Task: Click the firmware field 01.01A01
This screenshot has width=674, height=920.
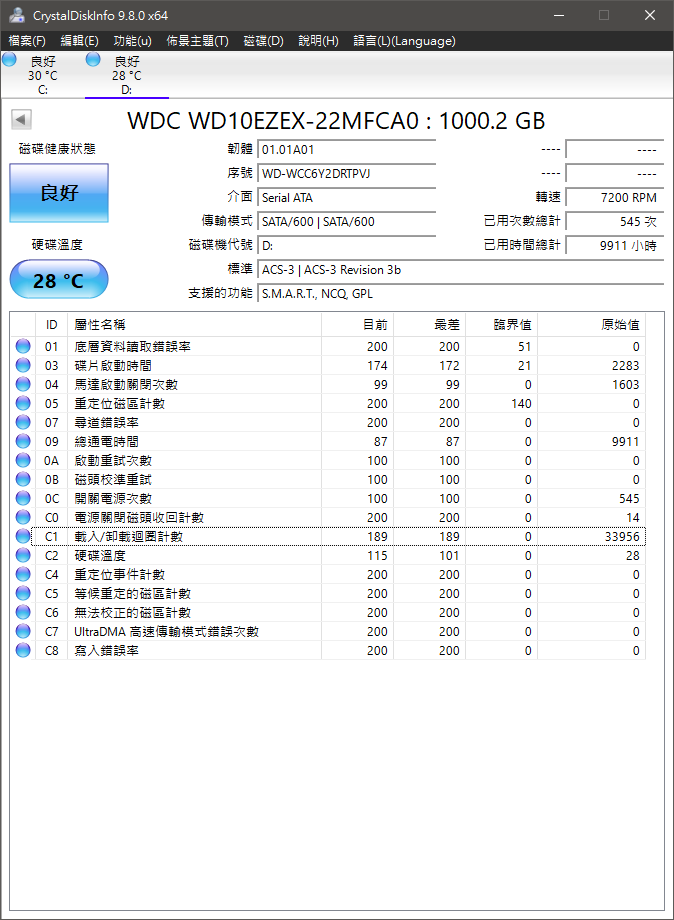Action: [x=347, y=150]
